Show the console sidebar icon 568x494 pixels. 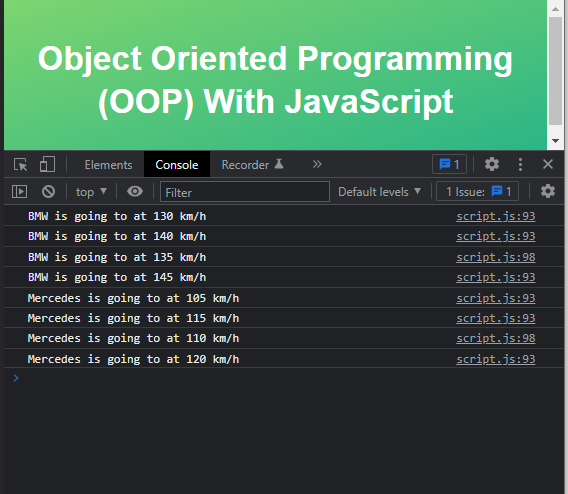(x=20, y=192)
